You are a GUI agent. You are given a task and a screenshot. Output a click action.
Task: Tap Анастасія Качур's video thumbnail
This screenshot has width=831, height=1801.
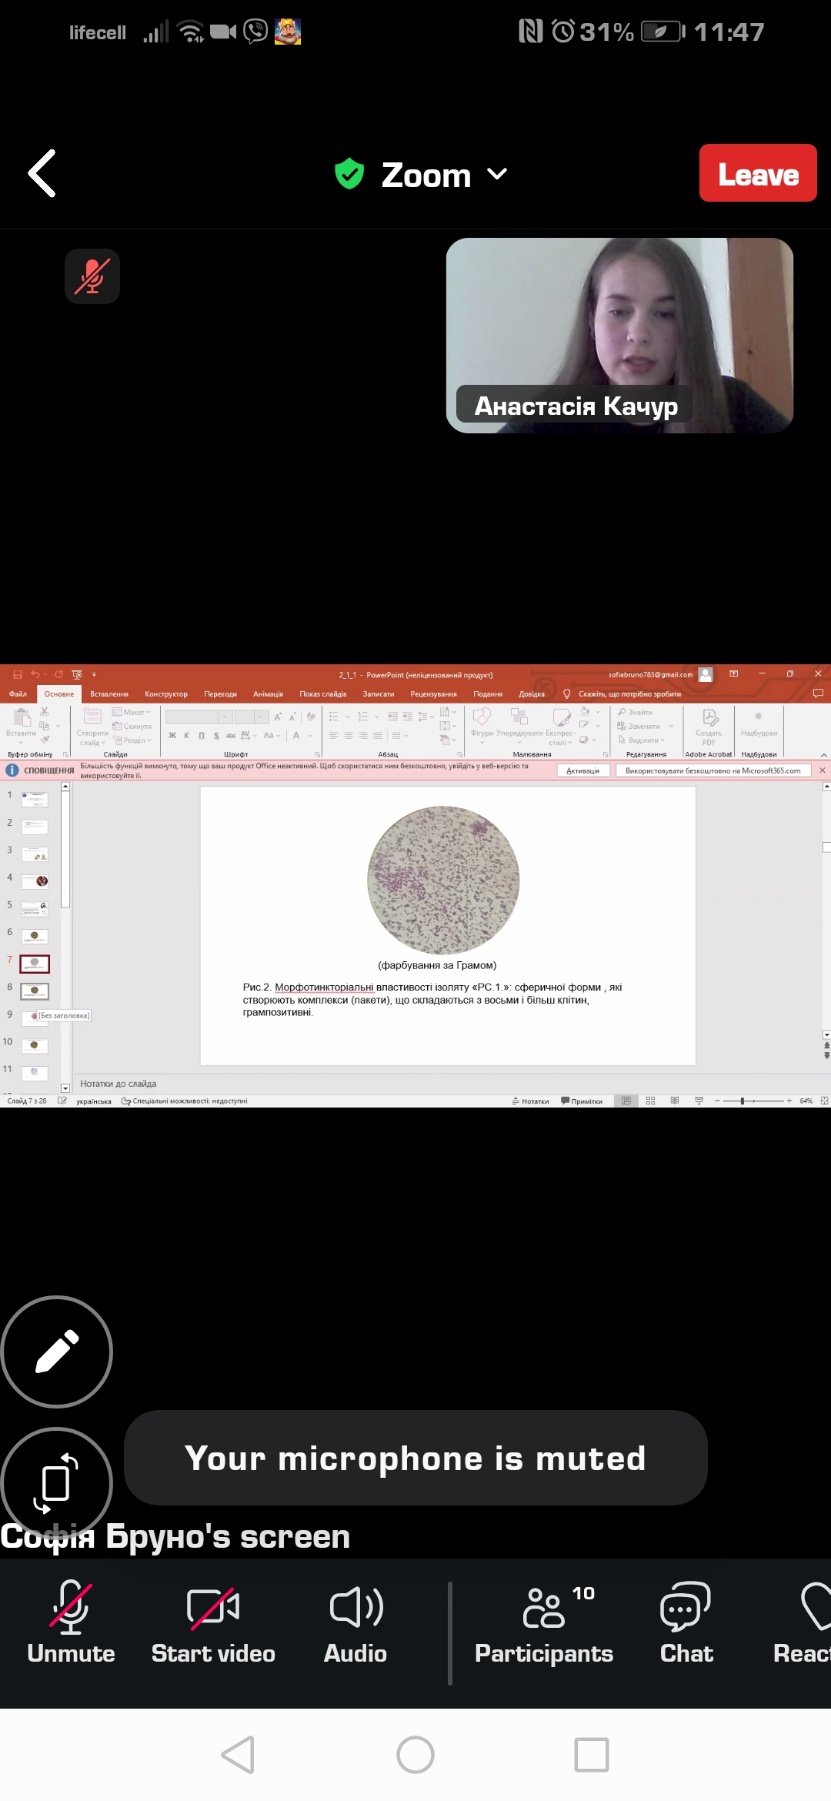click(x=619, y=335)
